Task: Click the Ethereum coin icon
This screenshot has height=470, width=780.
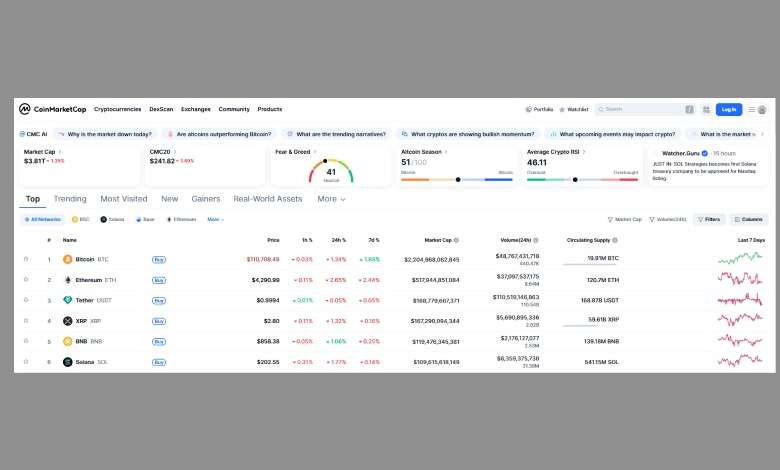Action: 68,280
